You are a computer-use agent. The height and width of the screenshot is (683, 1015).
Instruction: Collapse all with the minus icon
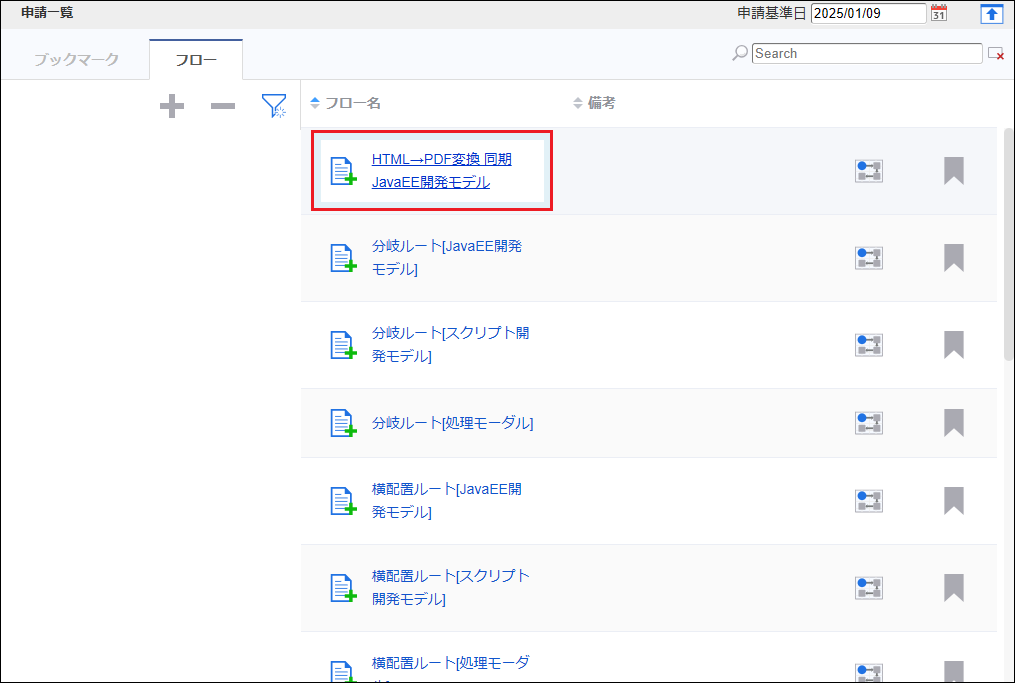[x=222, y=106]
